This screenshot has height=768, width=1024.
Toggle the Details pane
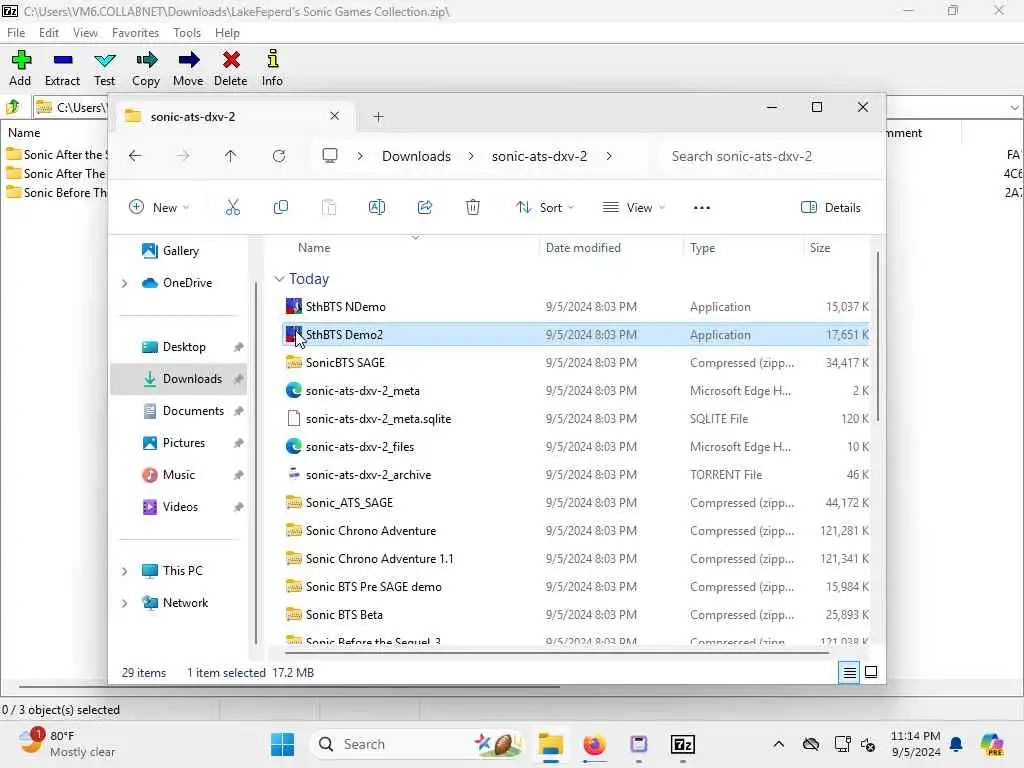click(831, 208)
